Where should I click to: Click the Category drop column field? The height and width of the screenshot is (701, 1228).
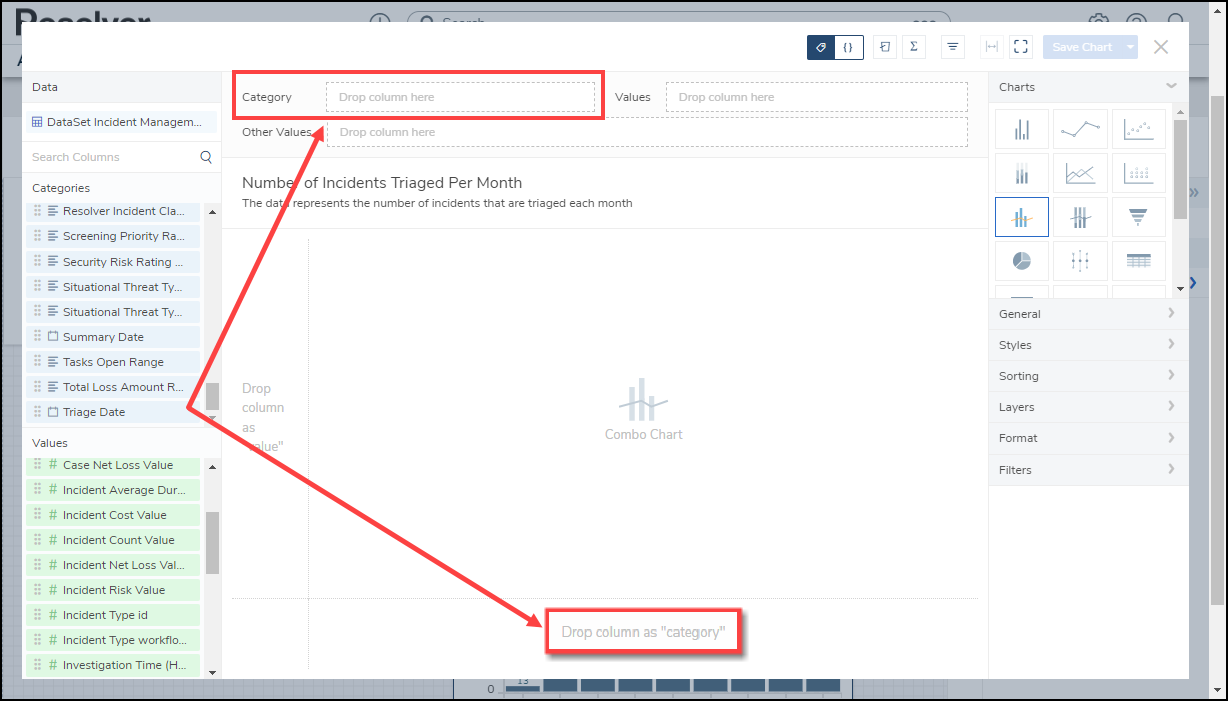pos(460,97)
